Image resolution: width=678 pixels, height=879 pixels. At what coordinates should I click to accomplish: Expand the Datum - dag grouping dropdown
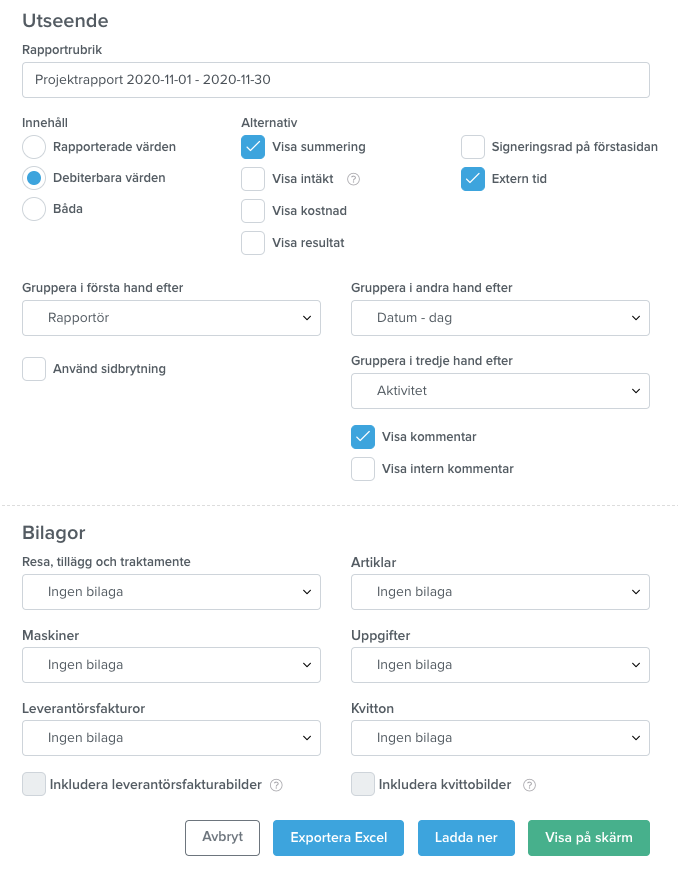[500, 318]
